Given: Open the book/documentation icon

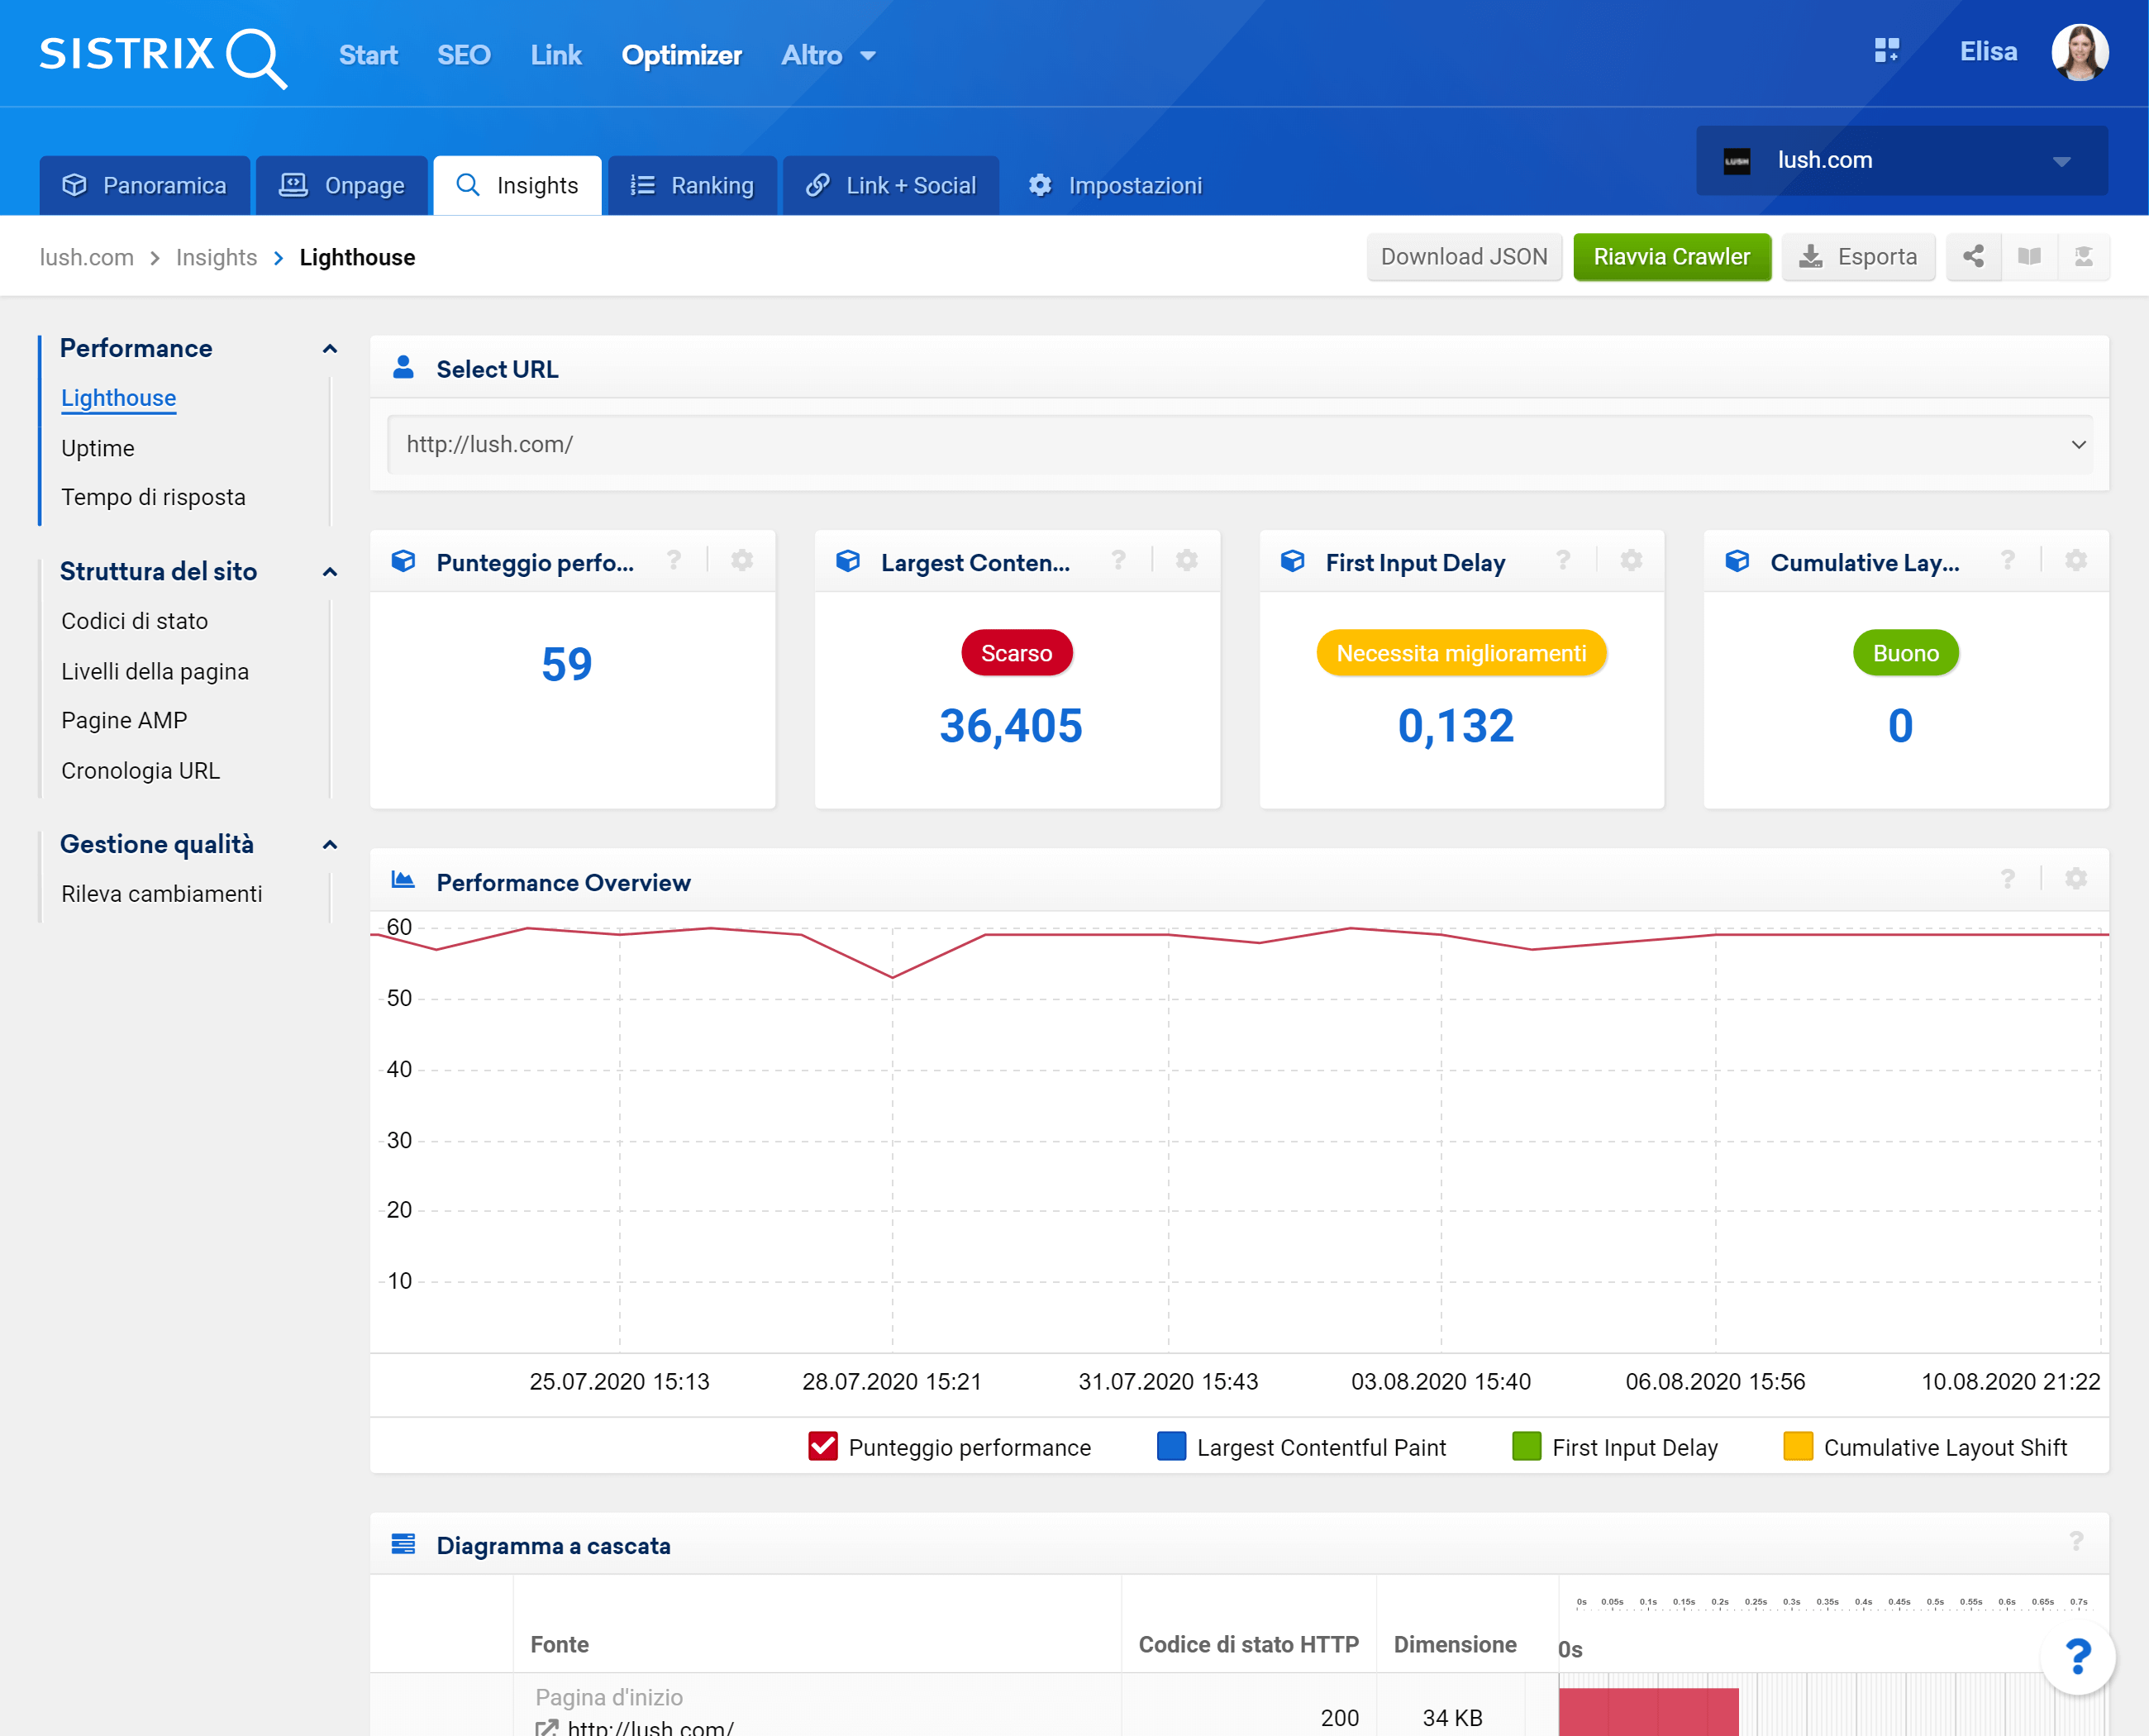Looking at the screenshot, I should pyautogui.click(x=2028, y=257).
